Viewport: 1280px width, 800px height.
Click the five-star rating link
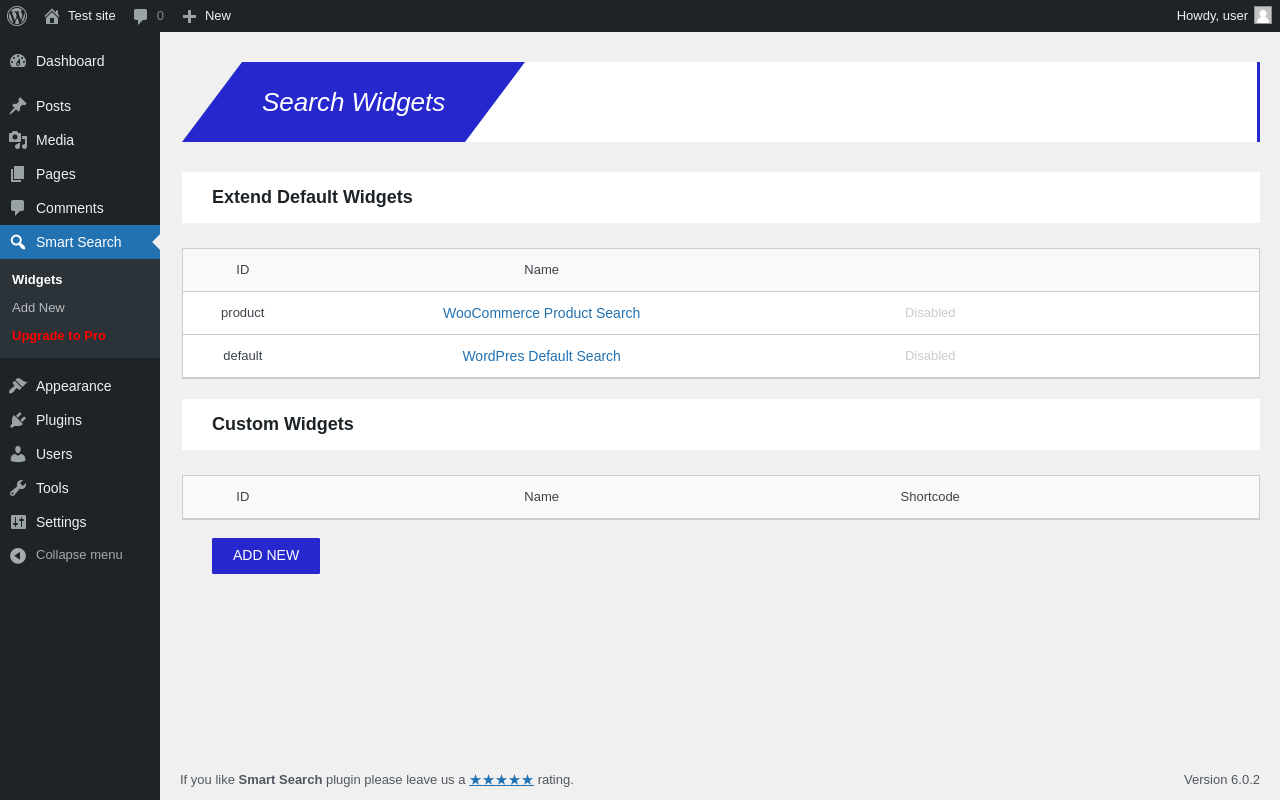tap(501, 780)
